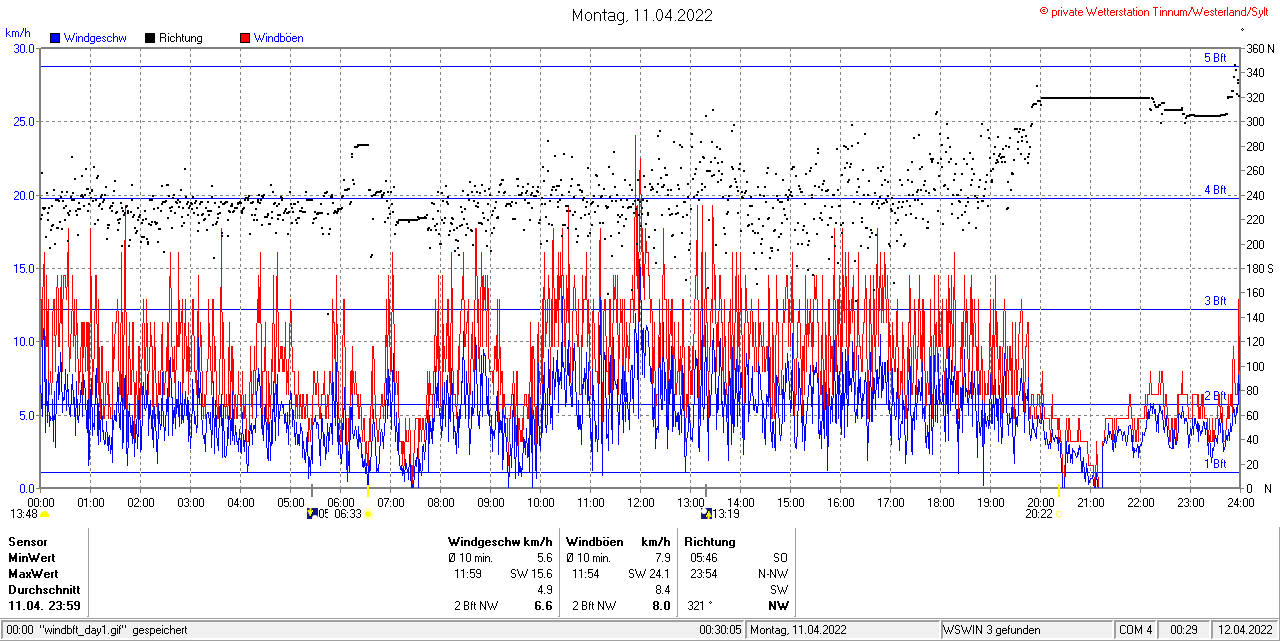Viewport: 1280px width, 641px height.
Task: Select the Windgeschw legend label
Action: [95, 38]
